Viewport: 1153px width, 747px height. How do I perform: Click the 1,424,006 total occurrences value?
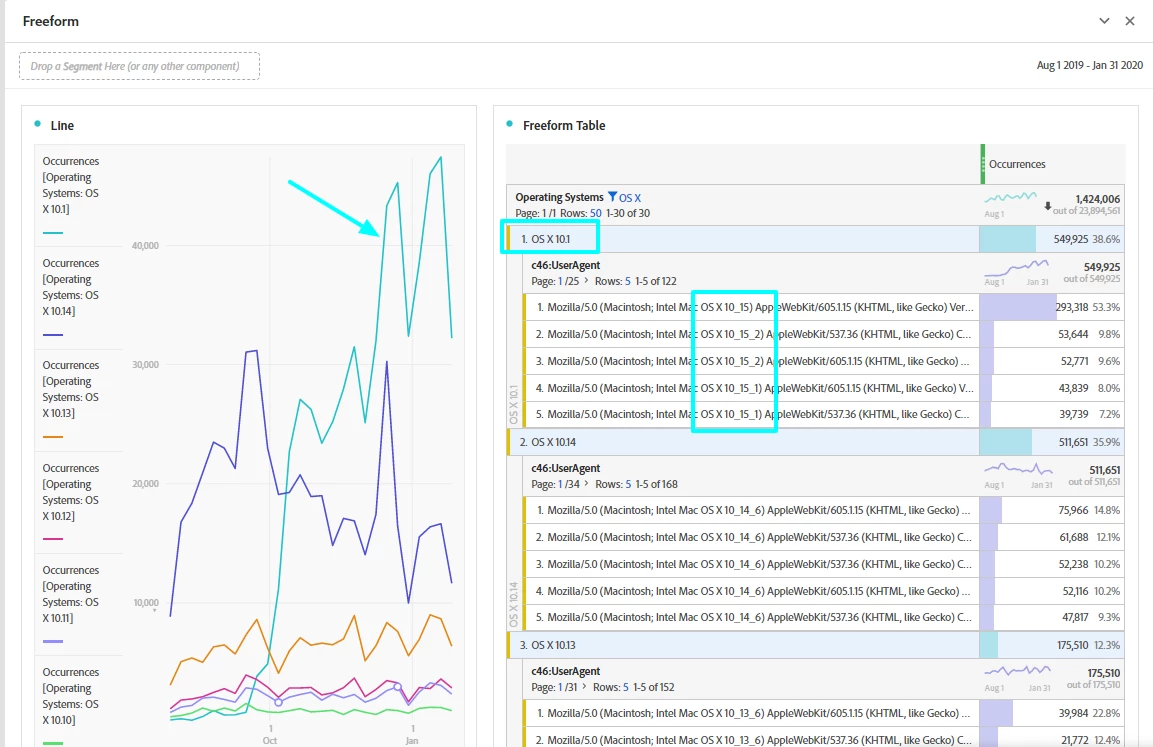(1097, 199)
